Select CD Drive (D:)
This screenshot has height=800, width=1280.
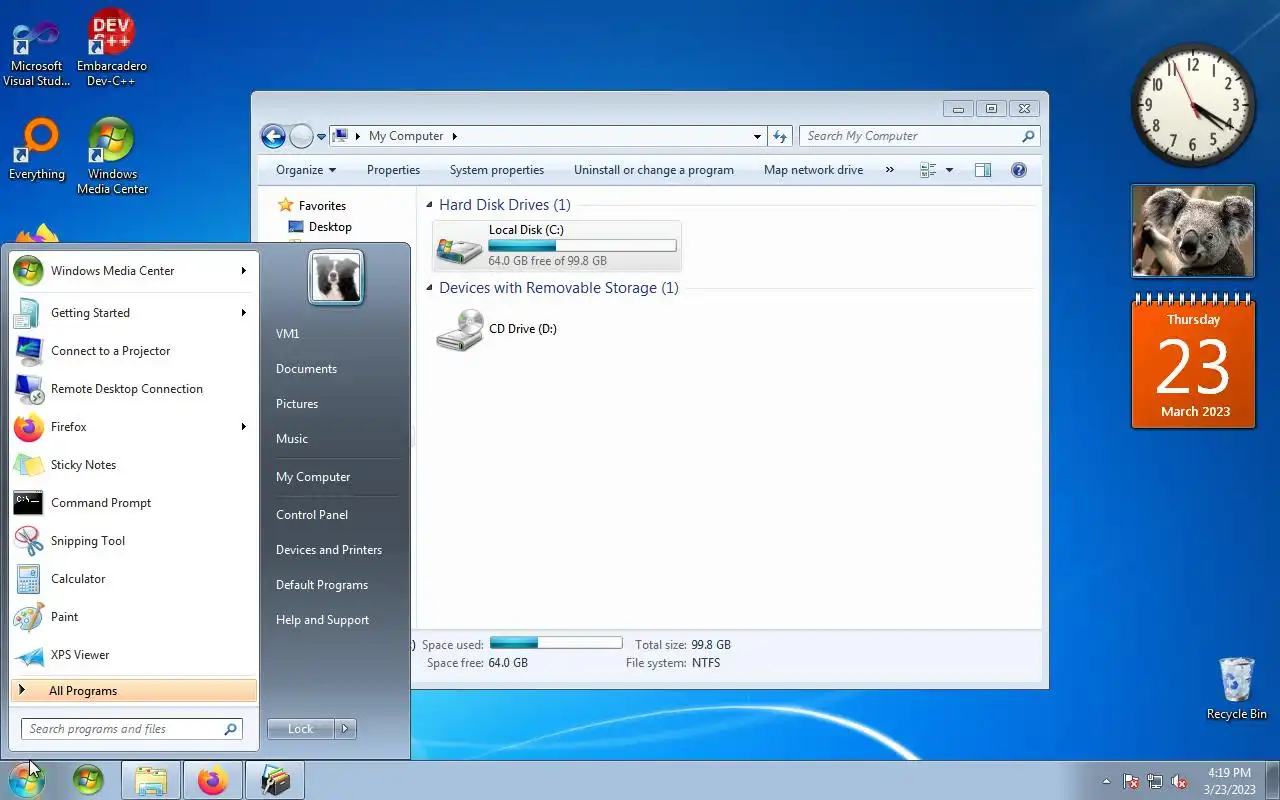point(497,329)
